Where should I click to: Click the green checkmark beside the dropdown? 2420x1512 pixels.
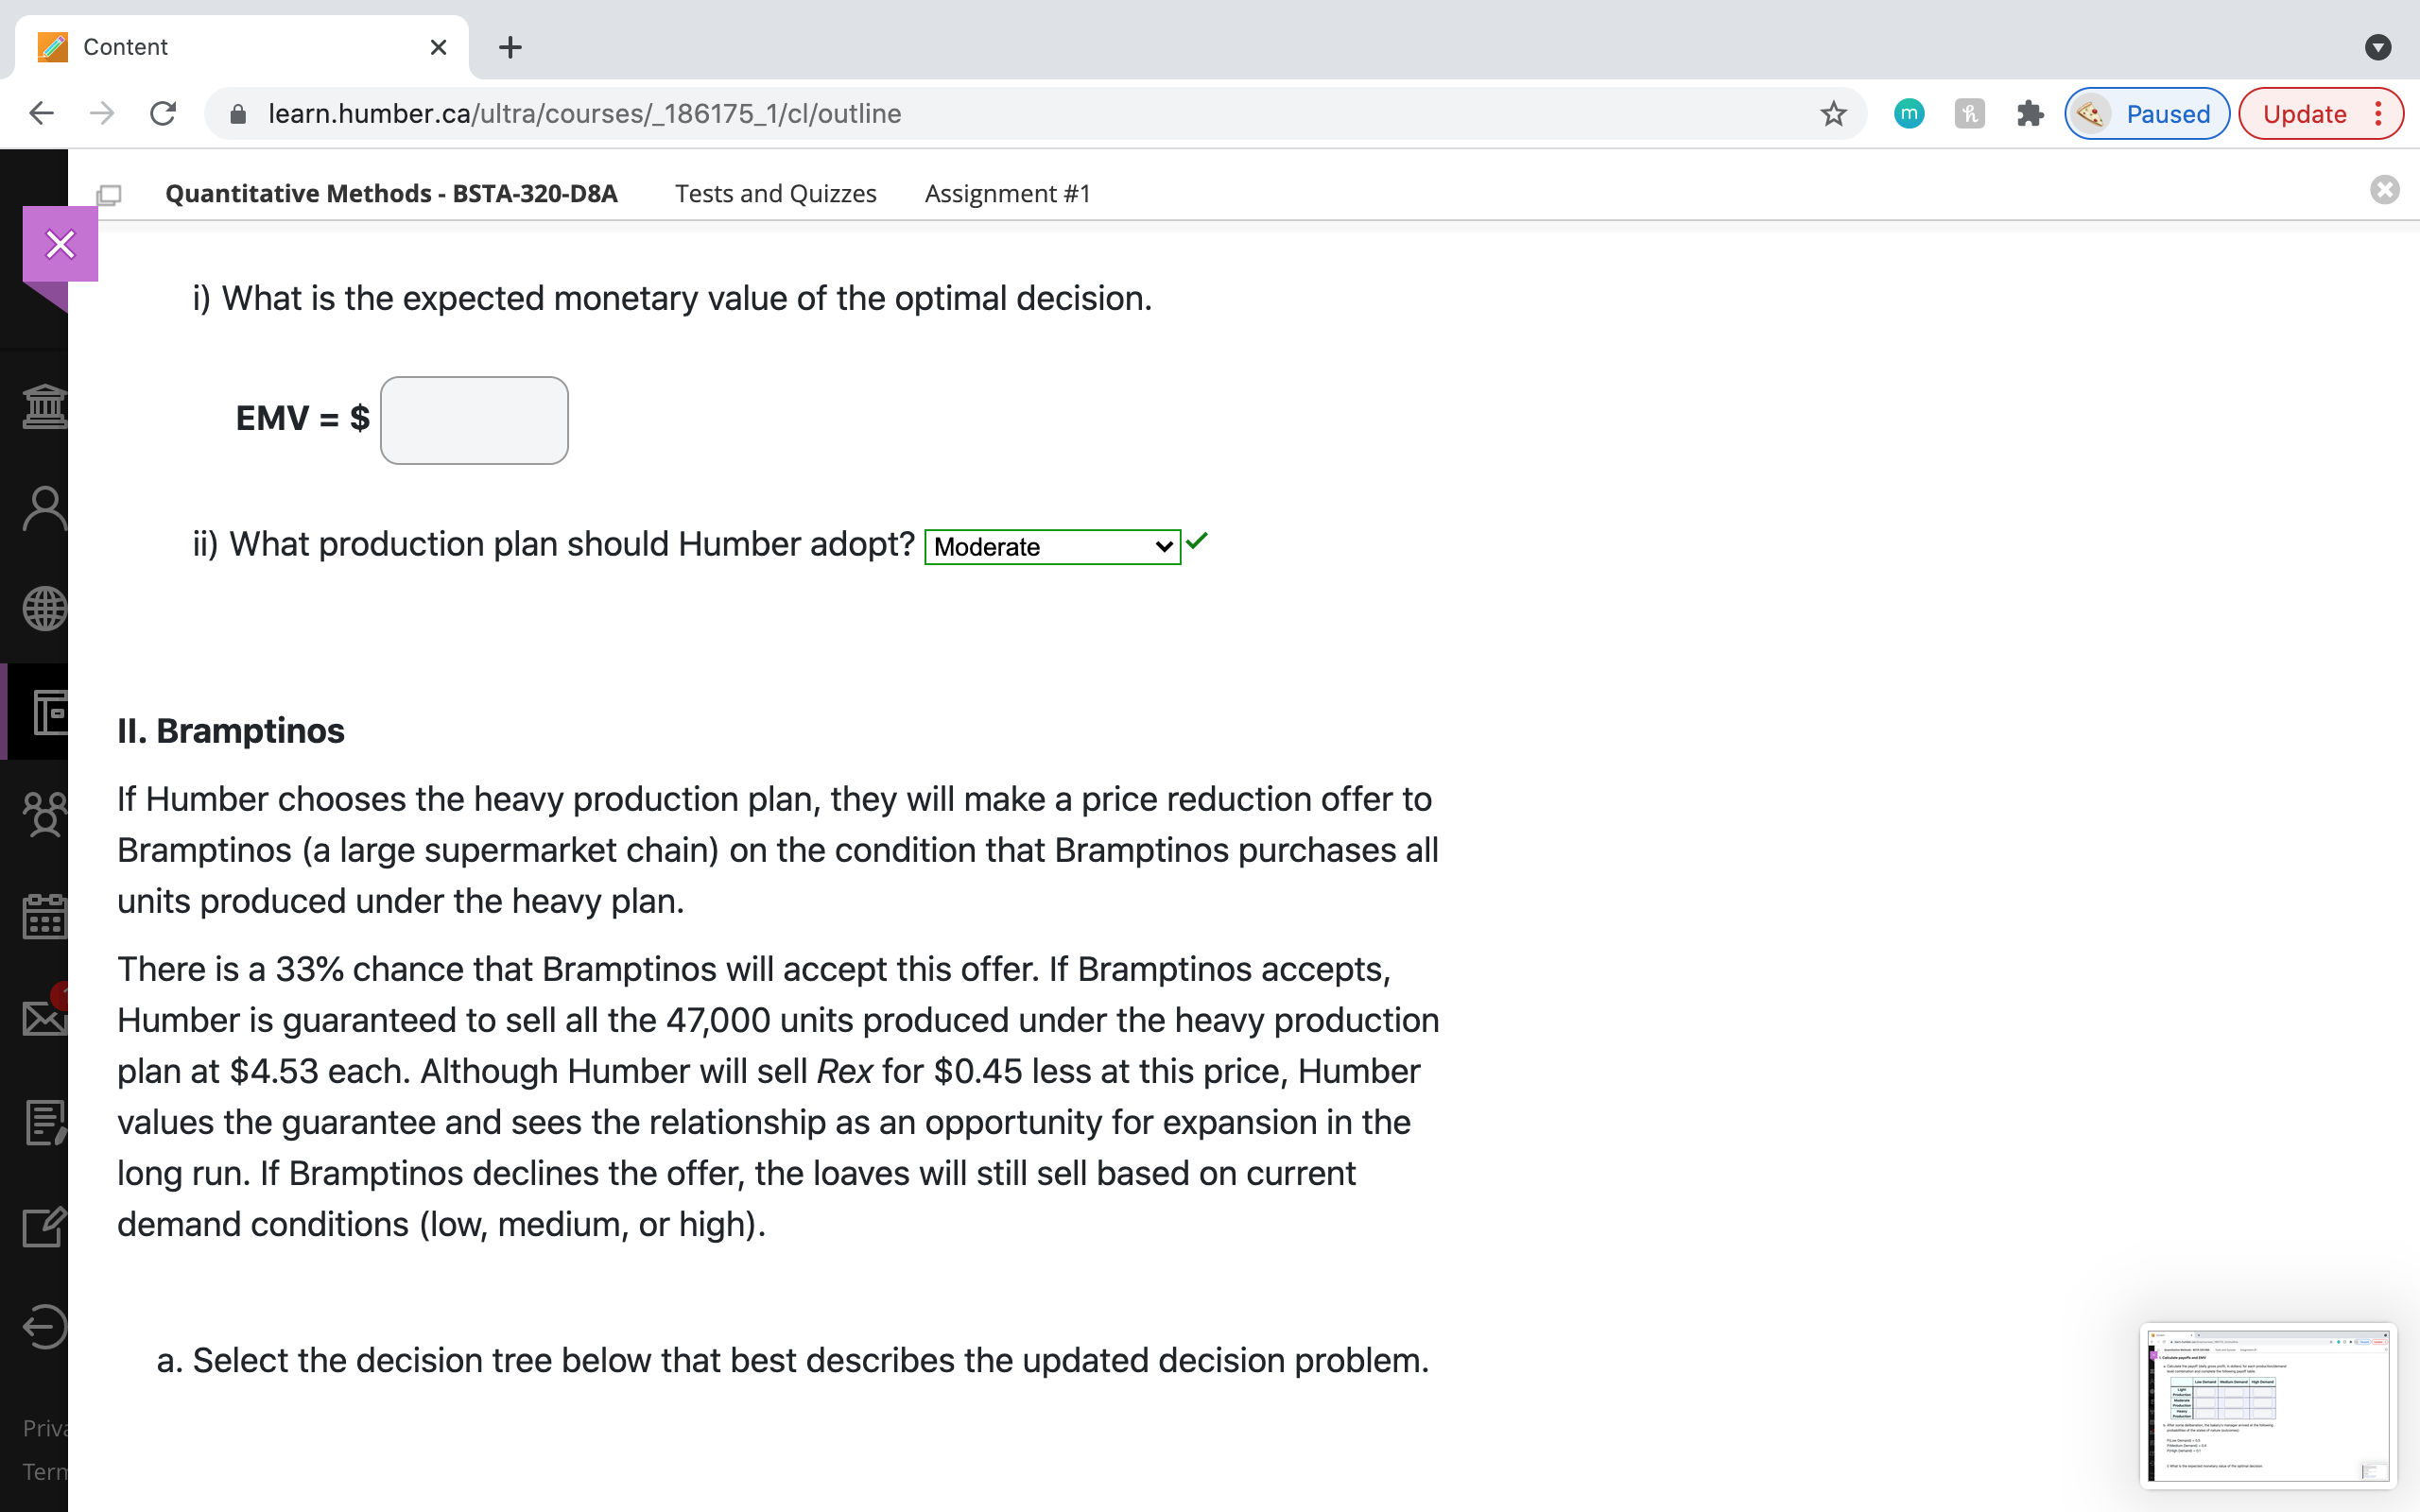click(1197, 541)
